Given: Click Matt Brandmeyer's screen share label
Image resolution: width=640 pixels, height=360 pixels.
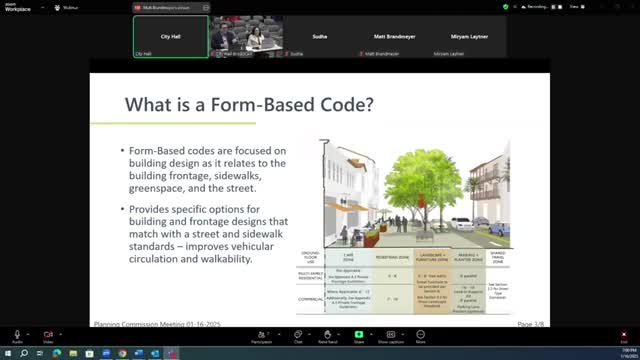Looking at the screenshot, I should 166,8.
